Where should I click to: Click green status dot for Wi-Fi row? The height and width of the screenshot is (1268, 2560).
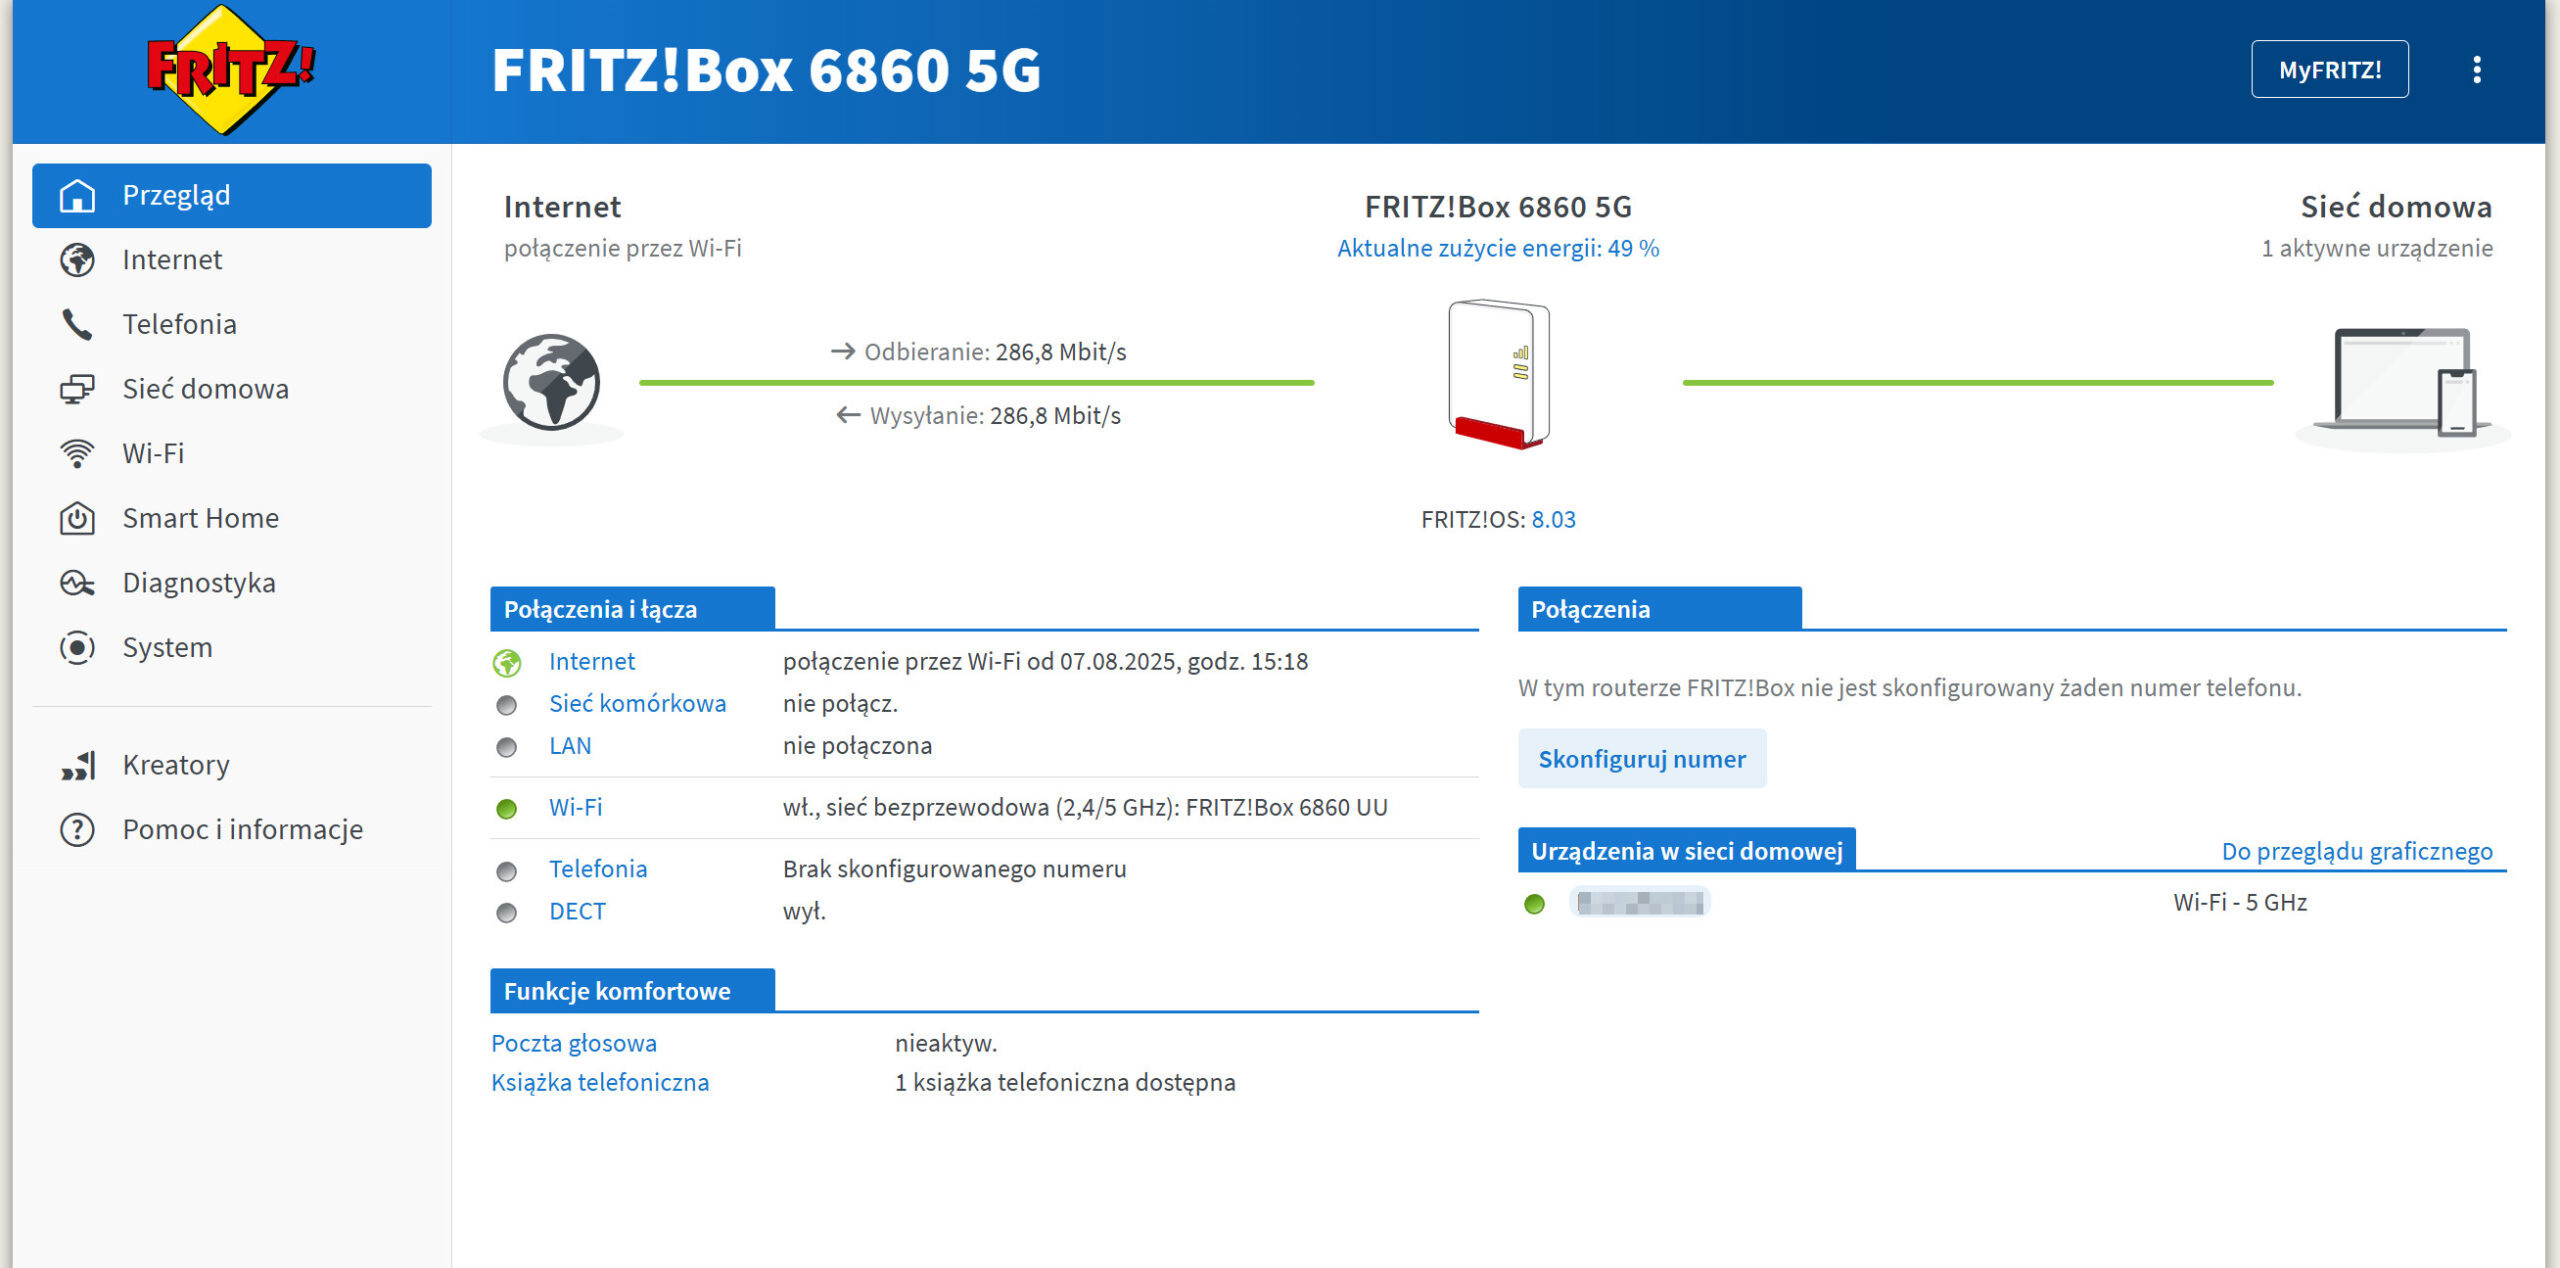click(507, 809)
